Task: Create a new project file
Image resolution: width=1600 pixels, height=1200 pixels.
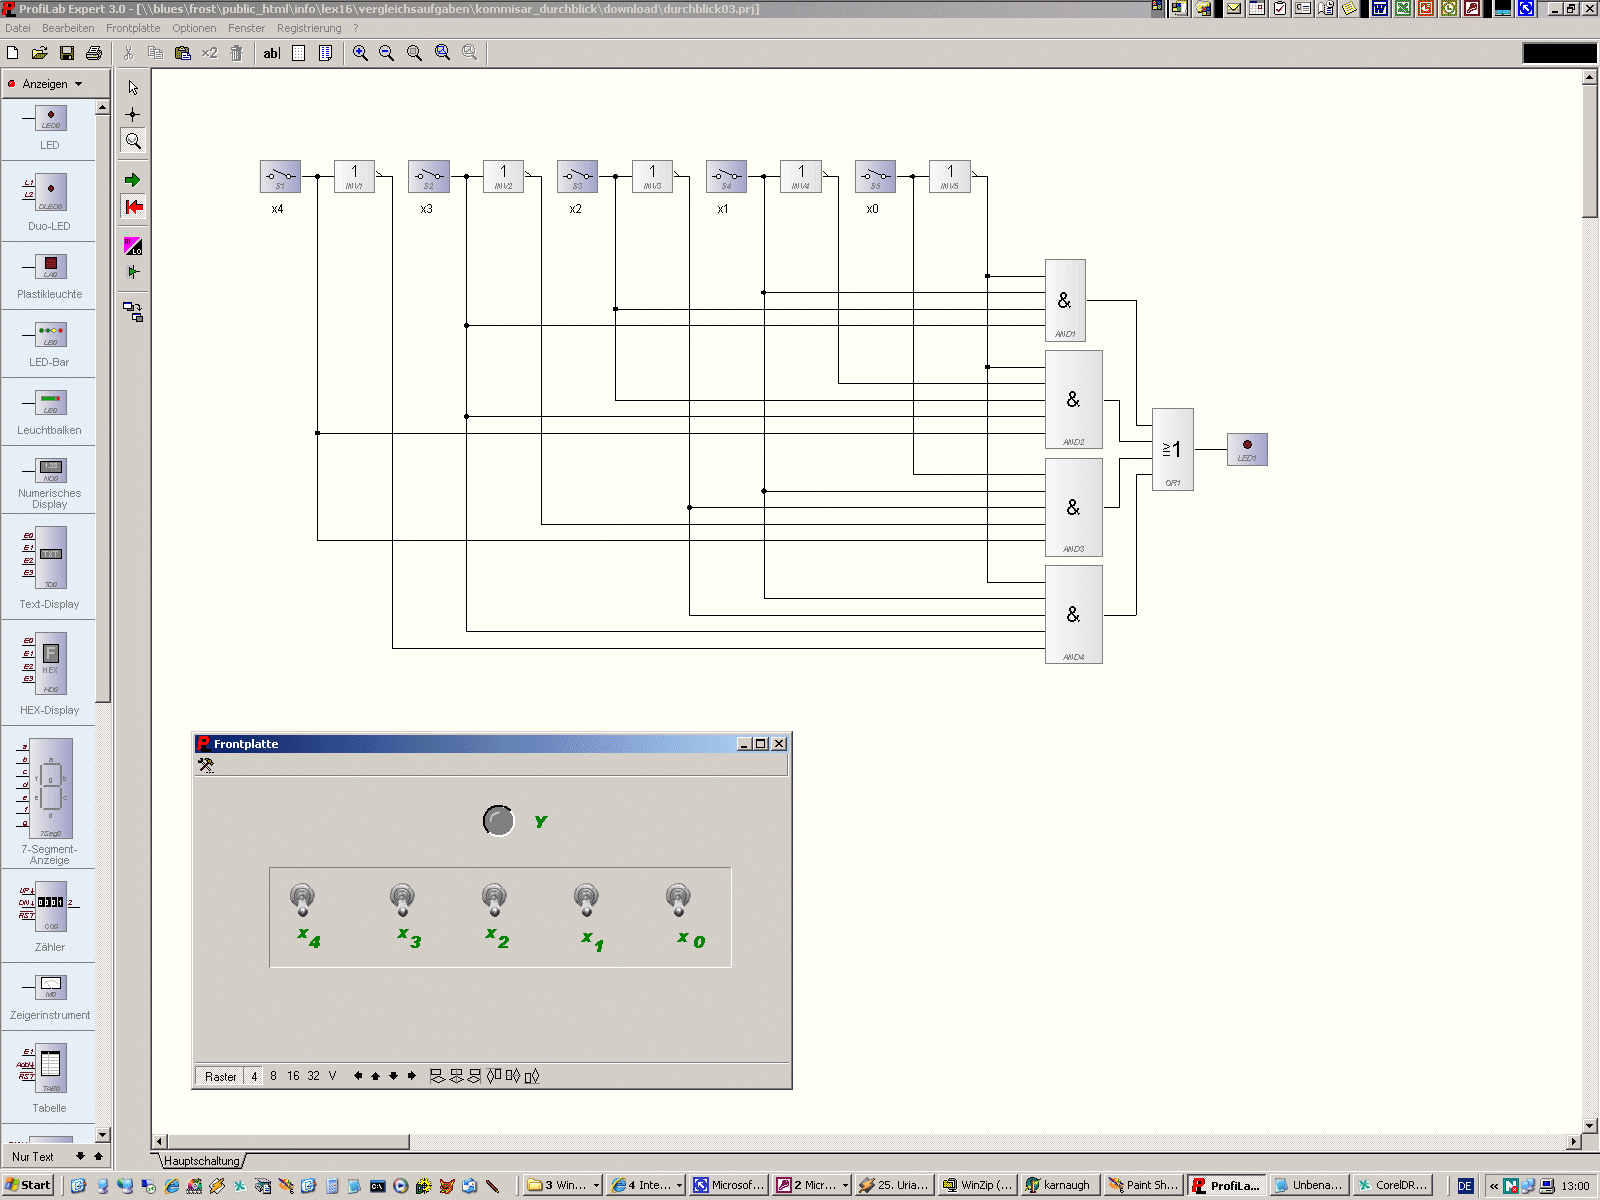Action: (x=13, y=53)
